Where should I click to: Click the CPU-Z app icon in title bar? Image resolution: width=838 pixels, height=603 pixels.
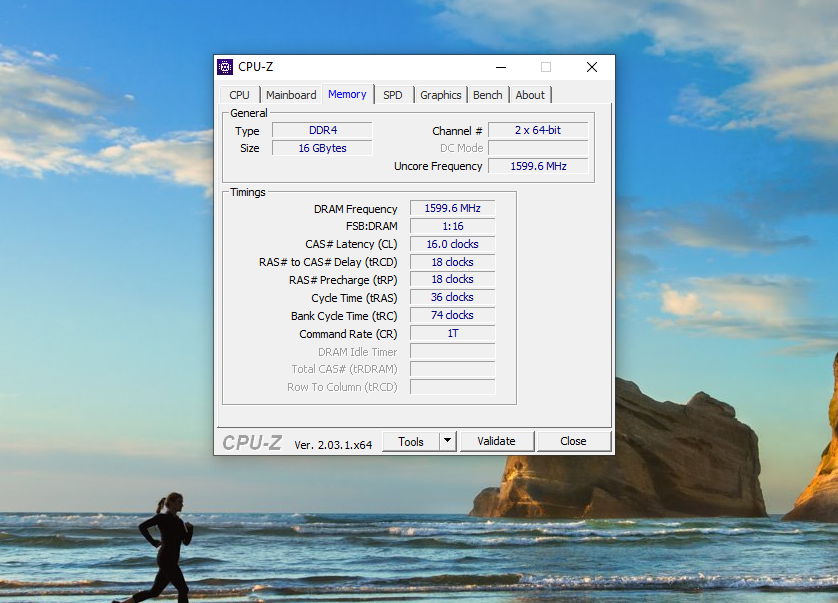pos(225,67)
